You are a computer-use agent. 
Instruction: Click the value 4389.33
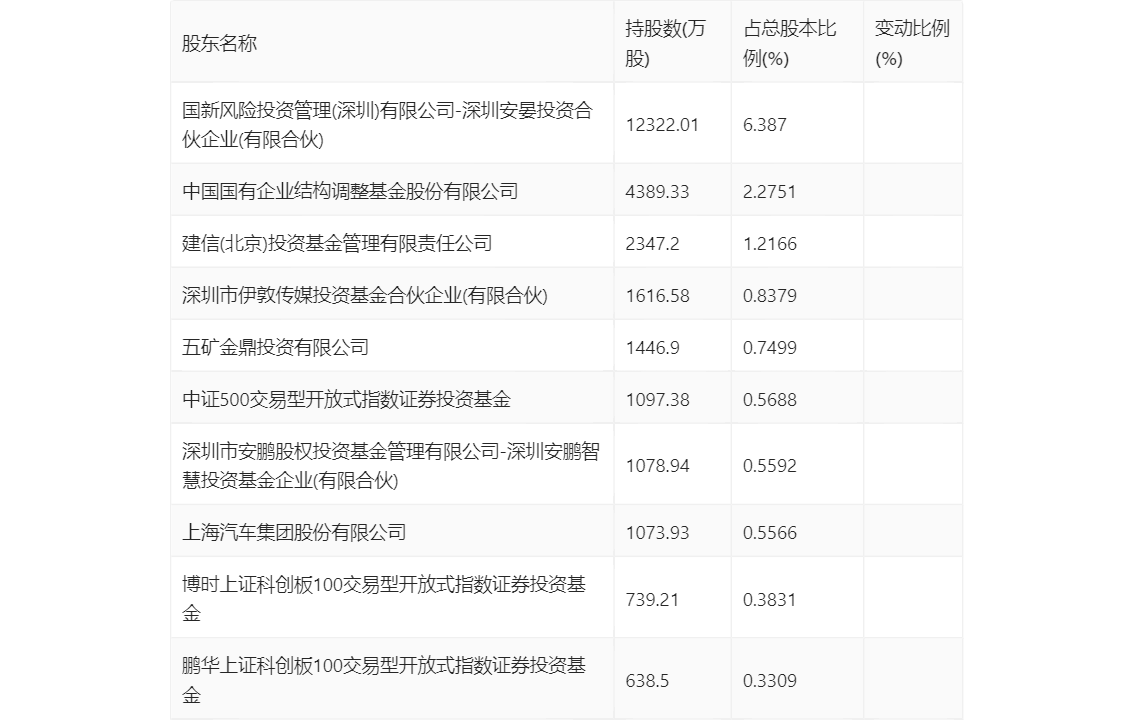point(657,192)
